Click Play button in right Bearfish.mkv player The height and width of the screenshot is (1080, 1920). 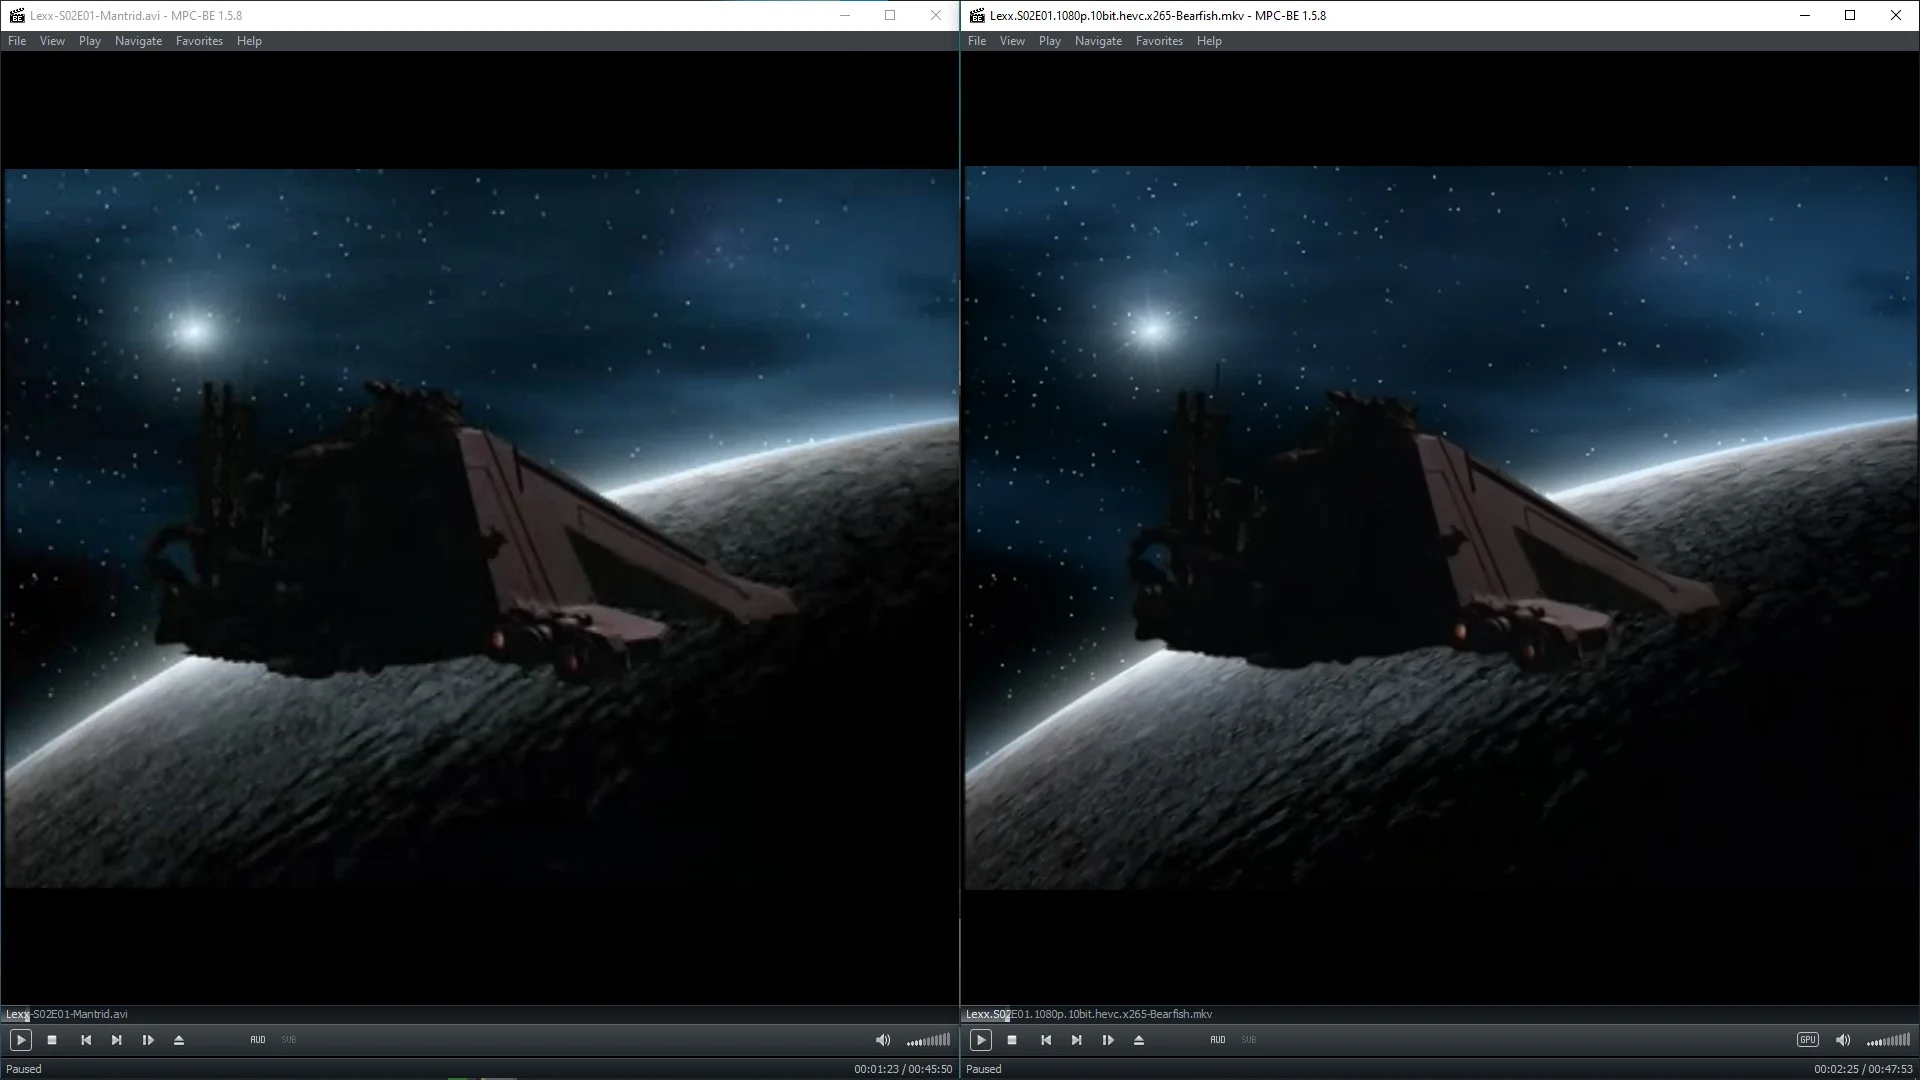[980, 1040]
